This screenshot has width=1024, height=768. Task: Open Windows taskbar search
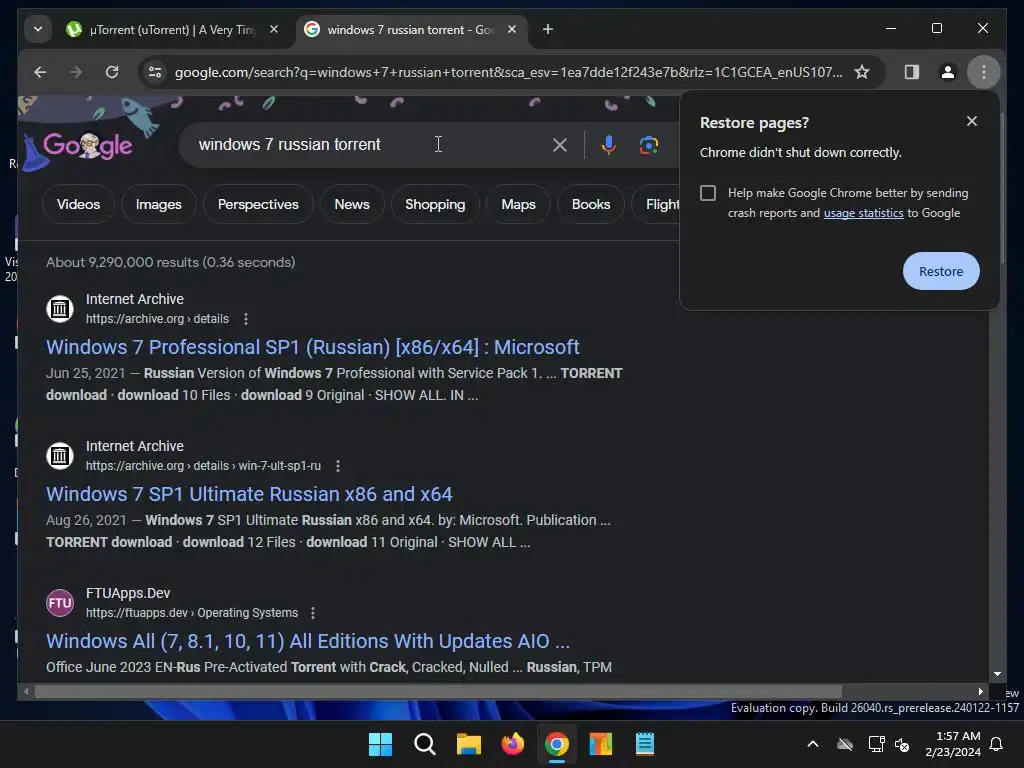click(424, 744)
